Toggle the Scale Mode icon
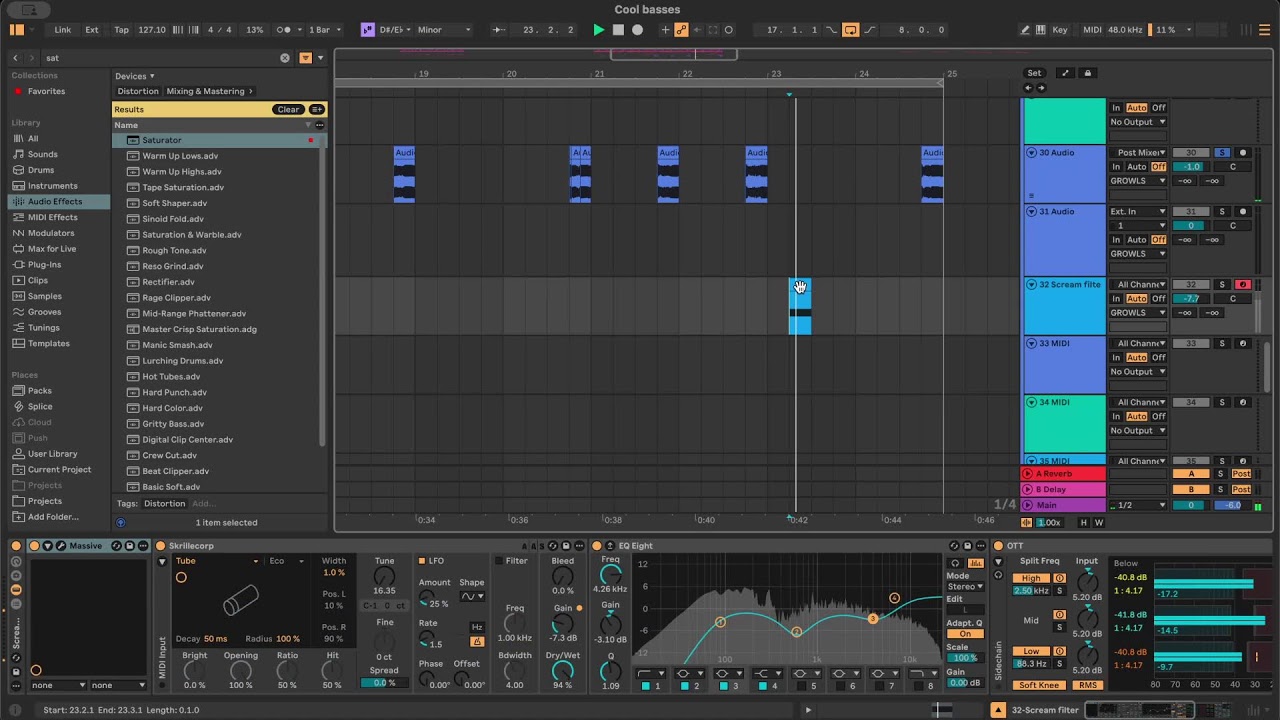1280x720 pixels. [x=367, y=30]
